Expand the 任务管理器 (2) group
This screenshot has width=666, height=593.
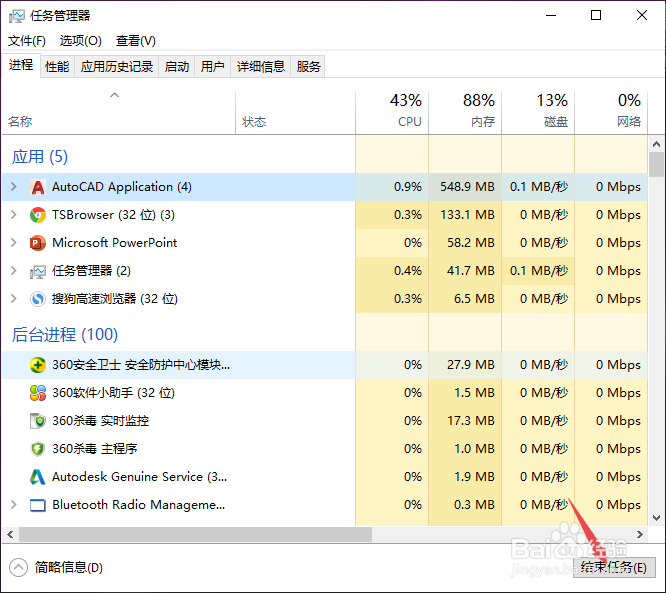(14, 271)
